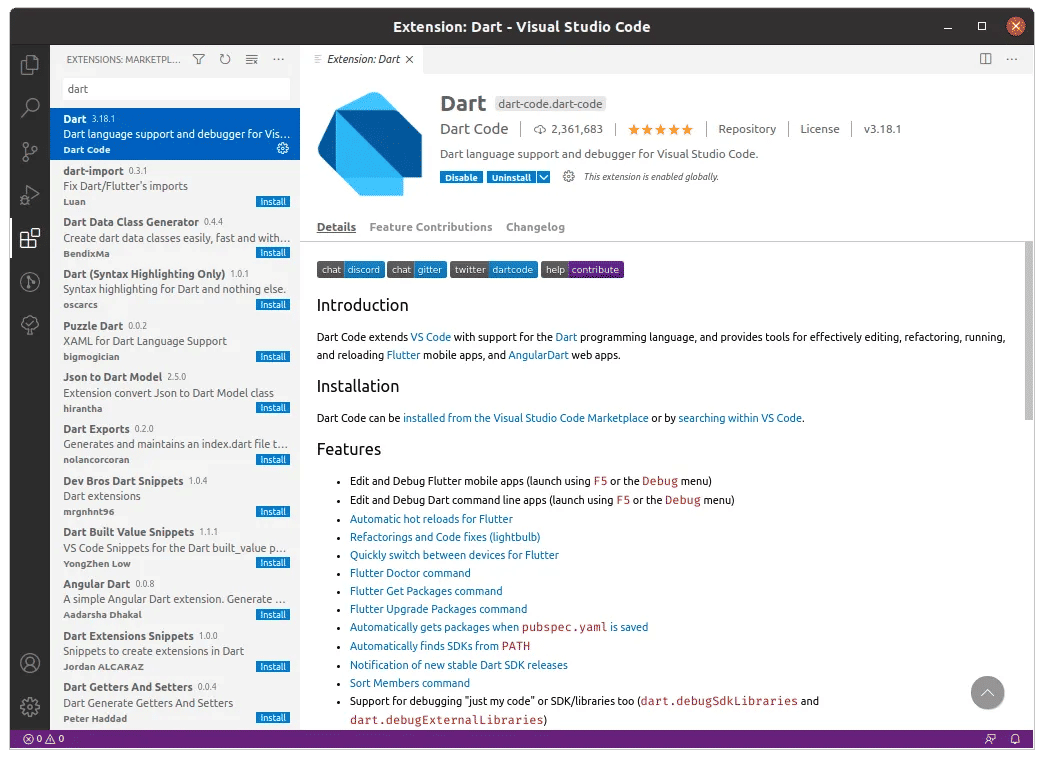Click the scroll-to-top round button
Image resolution: width=1044 pixels, height=759 pixels.
pos(987,692)
